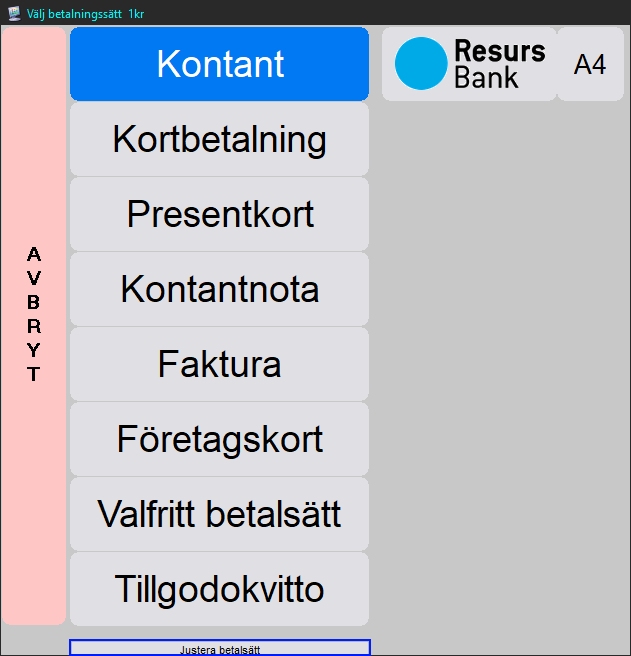Image resolution: width=631 pixels, height=656 pixels.
Task: Select Kontant payment method
Action: pos(219,64)
